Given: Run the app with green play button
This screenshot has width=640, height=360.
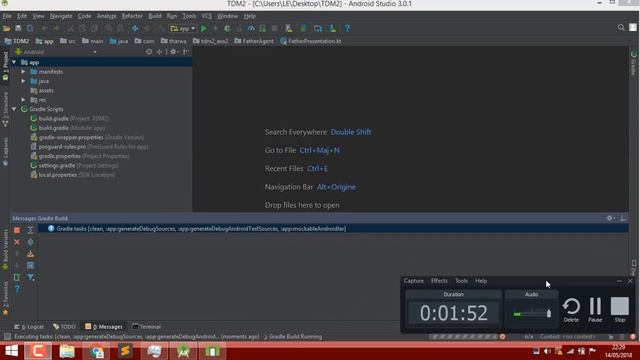Looking at the screenshot, I should pos(204,28).
